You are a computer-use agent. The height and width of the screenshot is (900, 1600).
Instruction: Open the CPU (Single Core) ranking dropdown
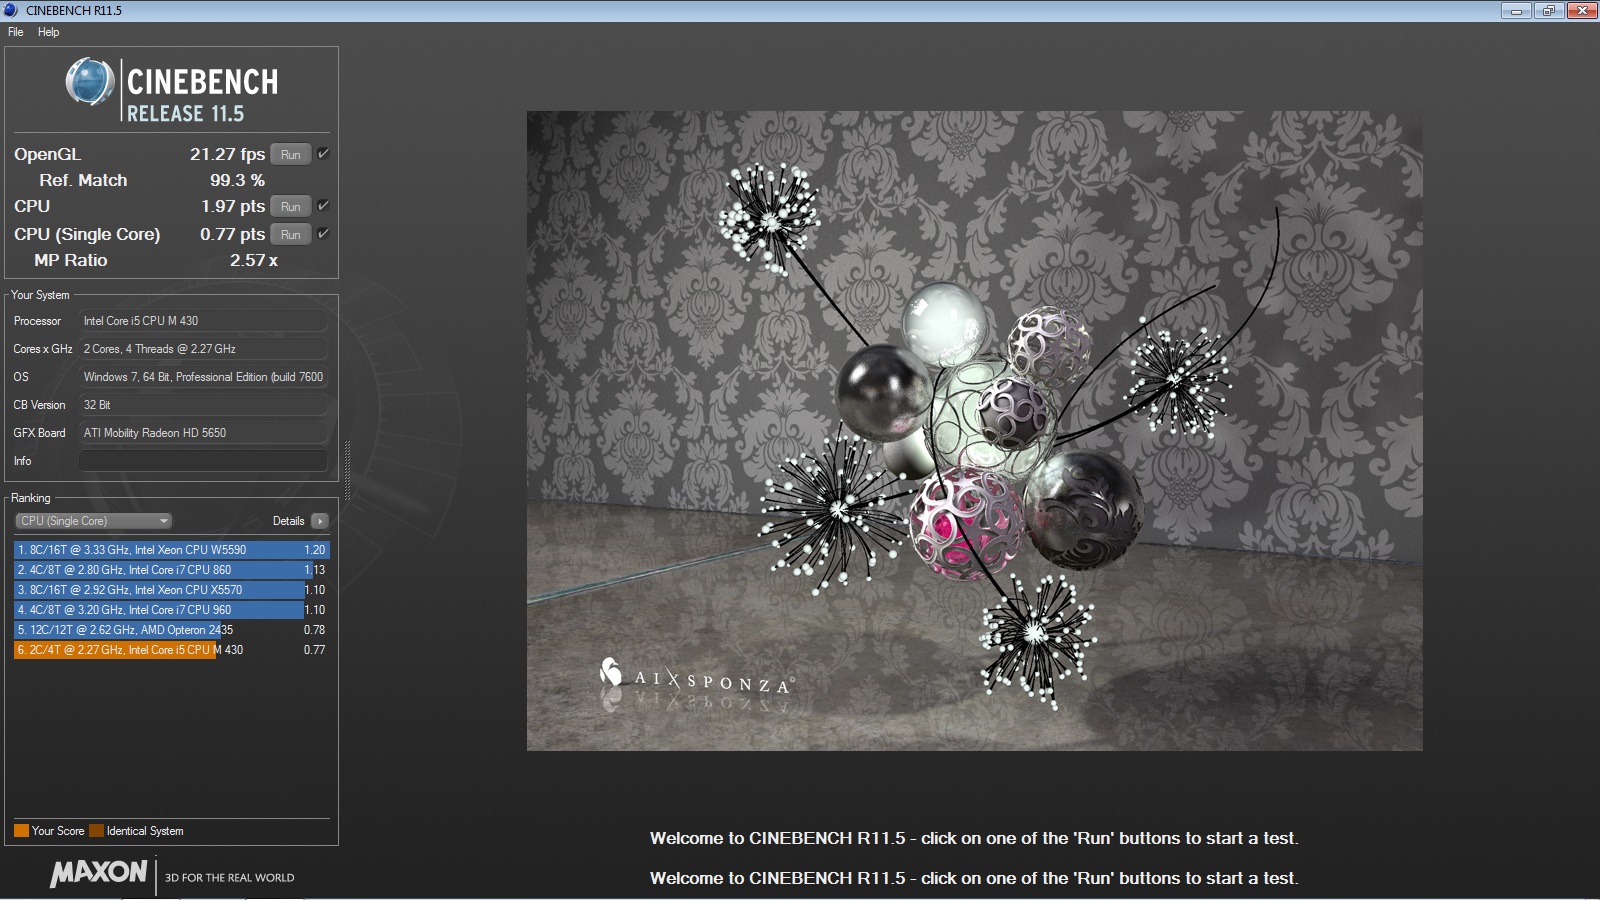coord(93,521)
